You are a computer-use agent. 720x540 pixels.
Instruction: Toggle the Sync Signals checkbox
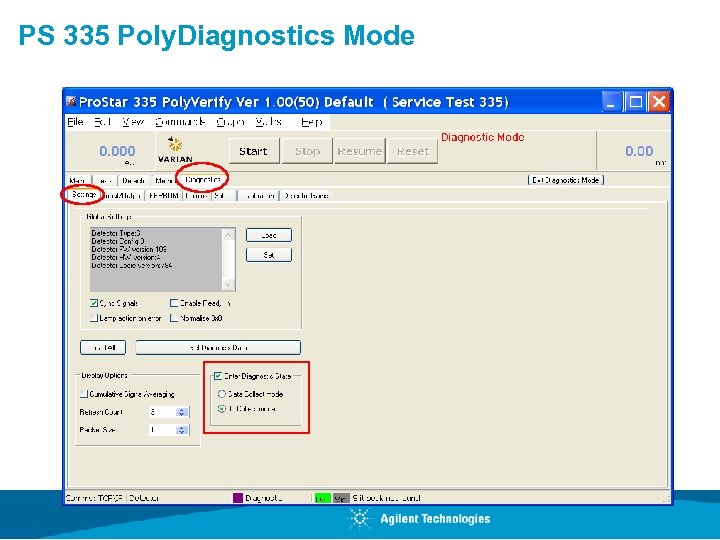point(94,303)
